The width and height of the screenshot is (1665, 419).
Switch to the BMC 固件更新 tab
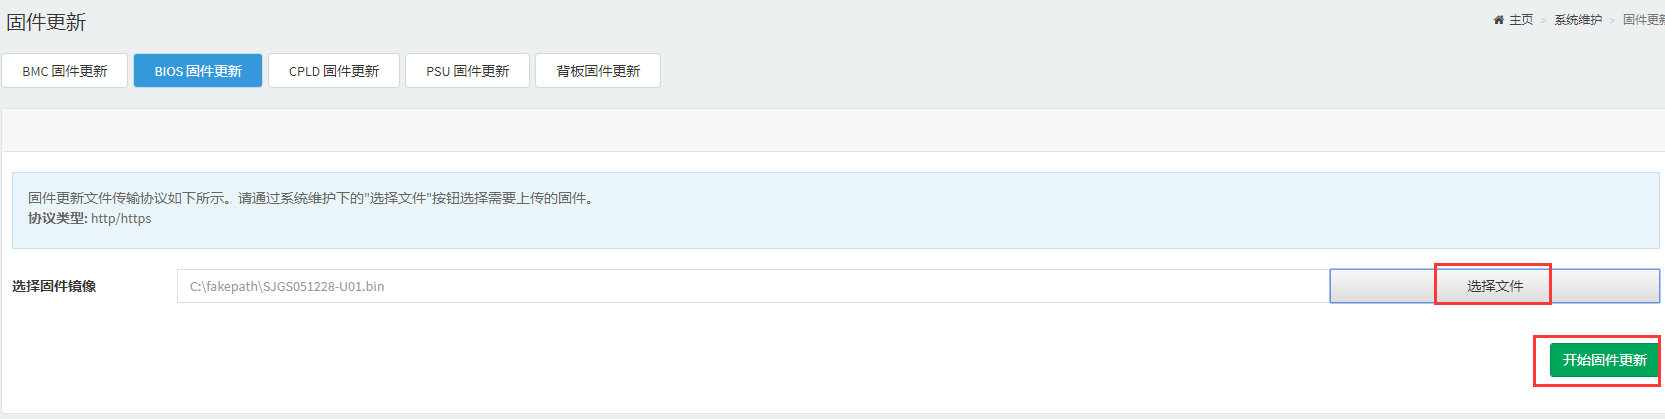pyautogui.click(x=65, y=71)
